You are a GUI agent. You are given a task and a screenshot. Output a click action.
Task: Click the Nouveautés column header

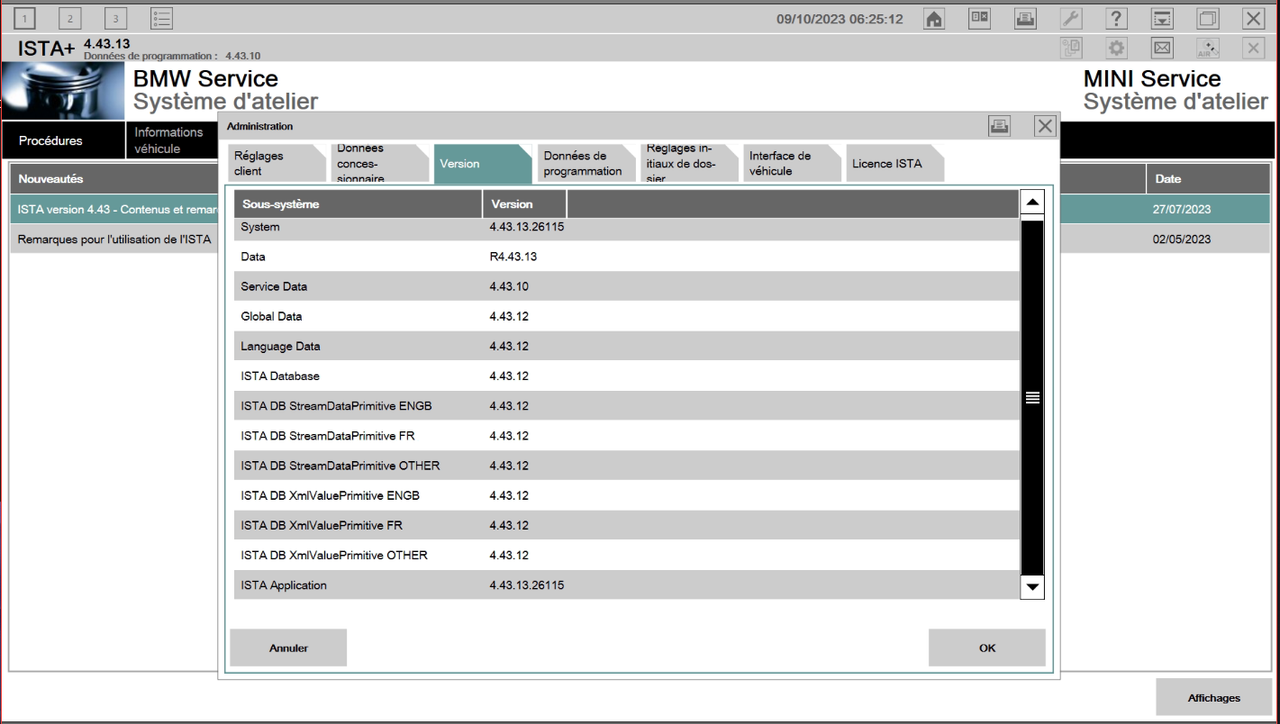click(114, 179)
